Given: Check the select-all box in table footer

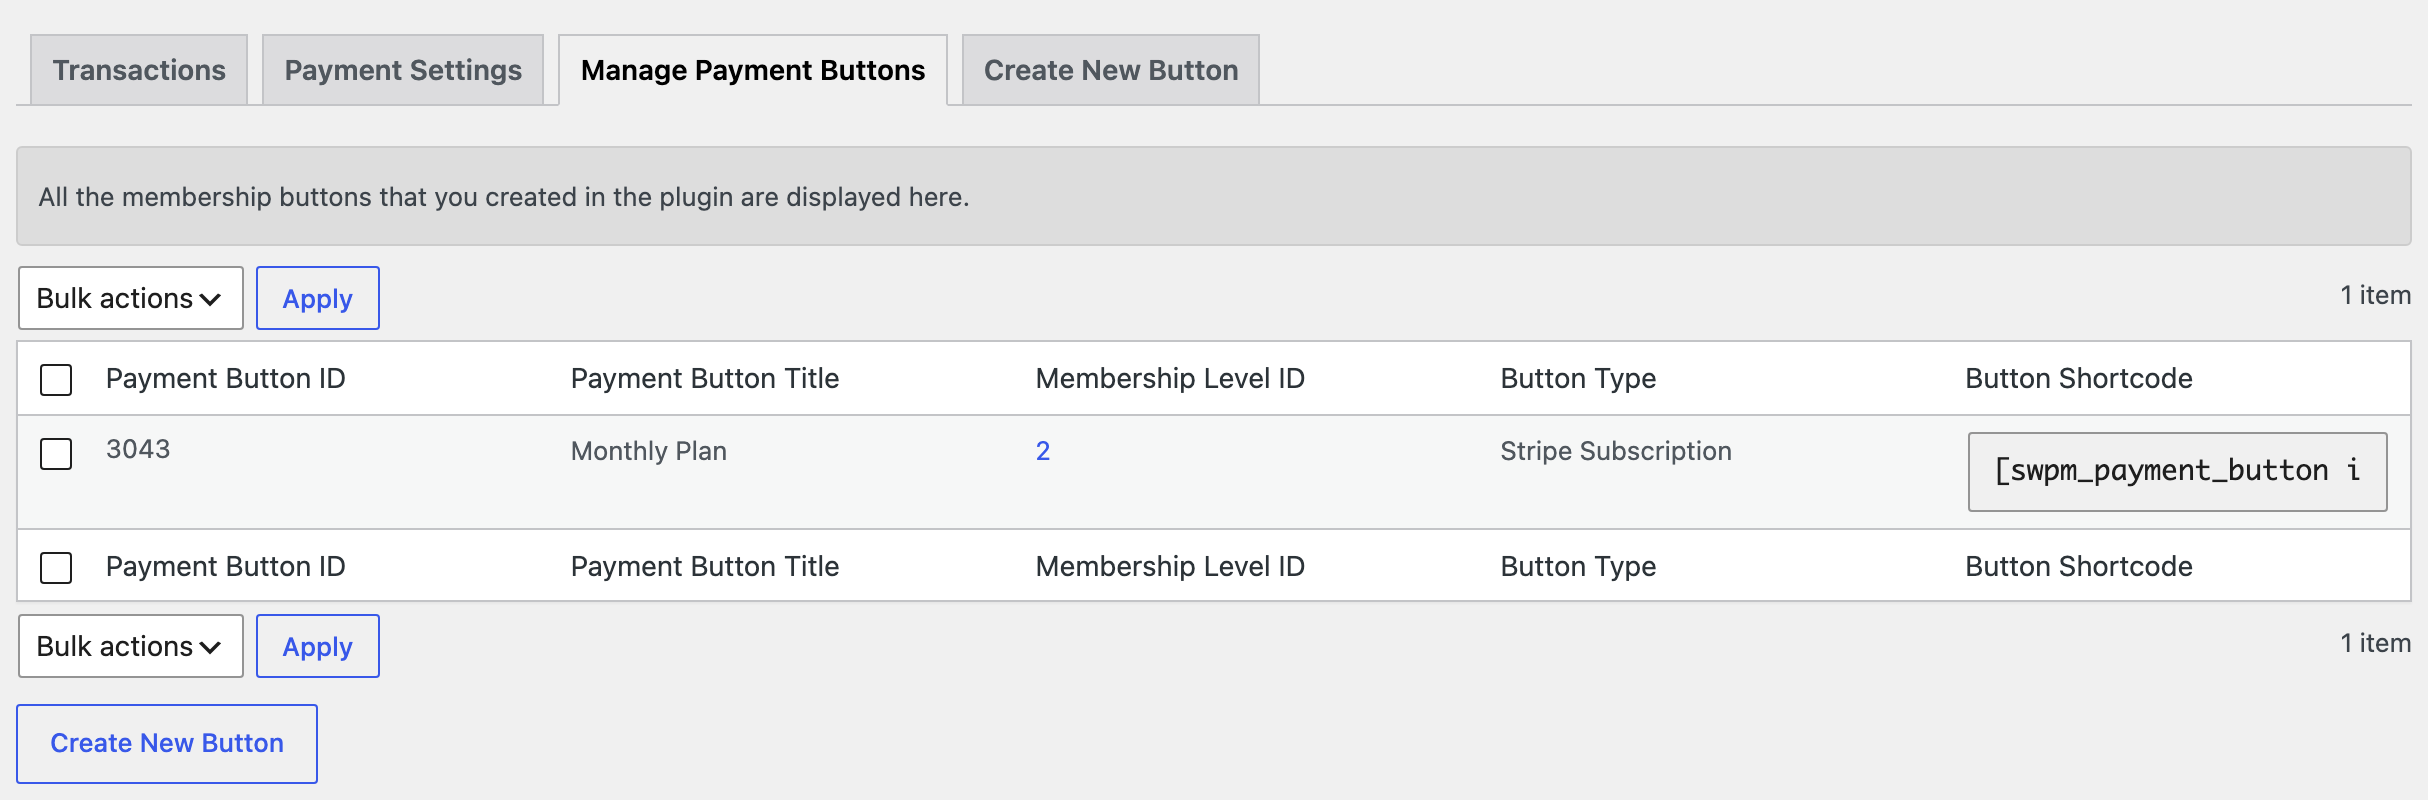Looking at the screenshot, I should tap(56, 568).
